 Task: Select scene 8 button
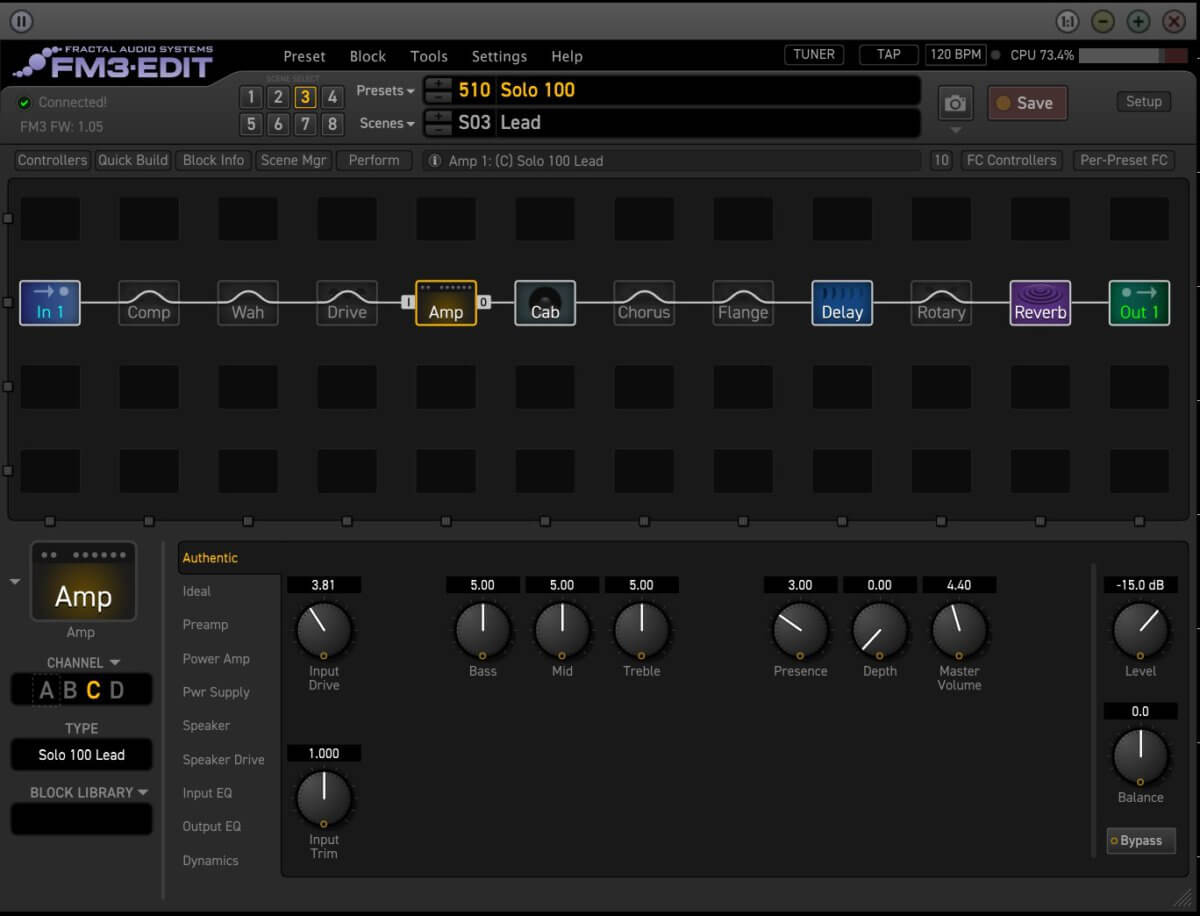332,124
